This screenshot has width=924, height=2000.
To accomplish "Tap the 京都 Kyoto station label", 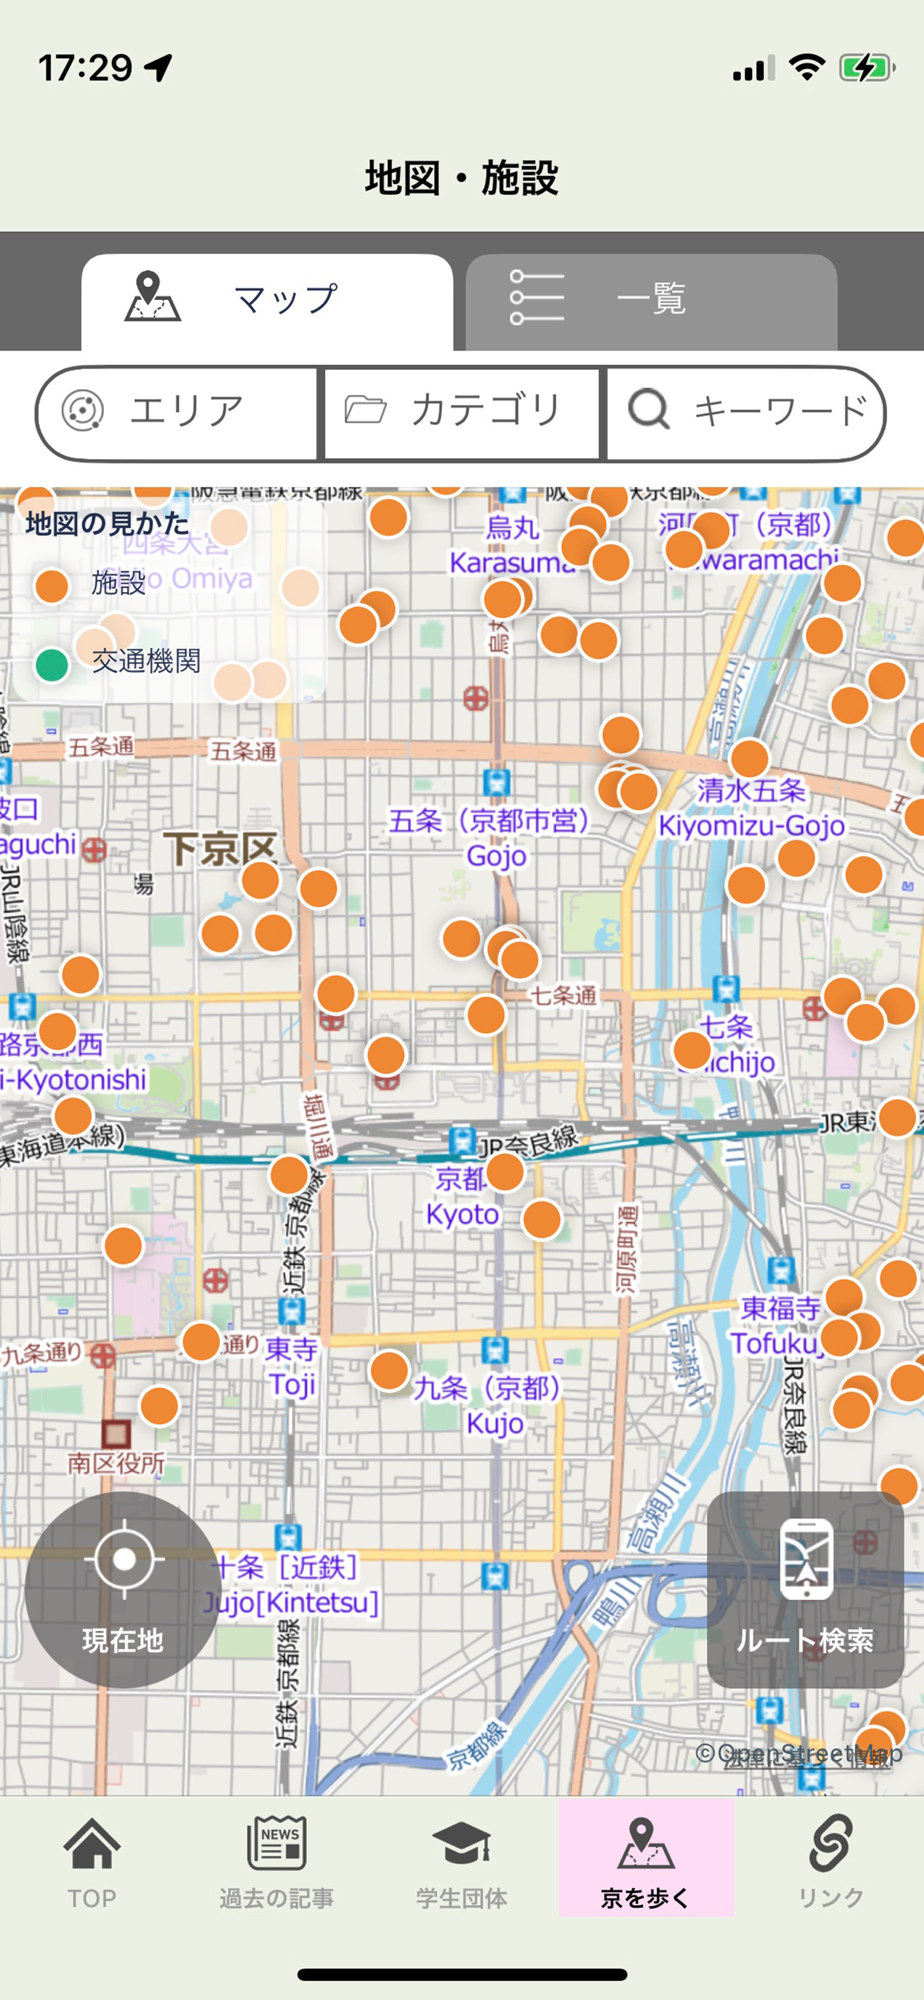I will click(x=462, y=1197).
